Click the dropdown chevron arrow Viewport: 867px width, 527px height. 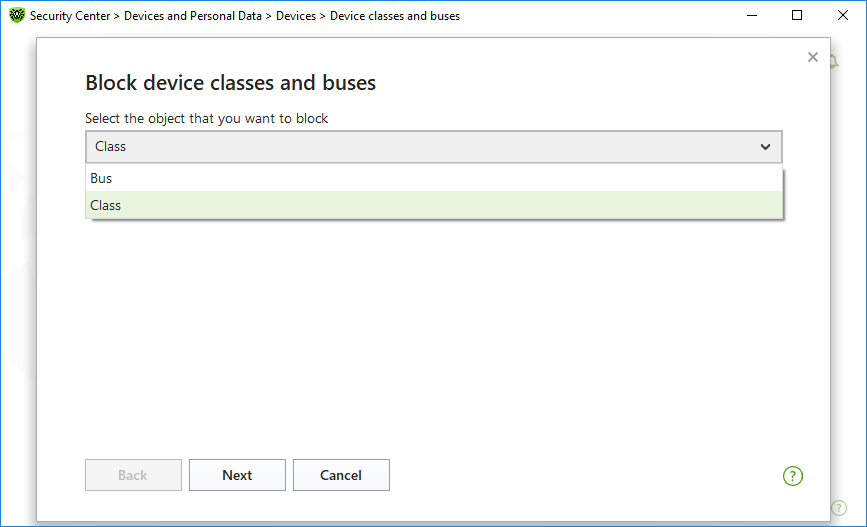[765, 147]
